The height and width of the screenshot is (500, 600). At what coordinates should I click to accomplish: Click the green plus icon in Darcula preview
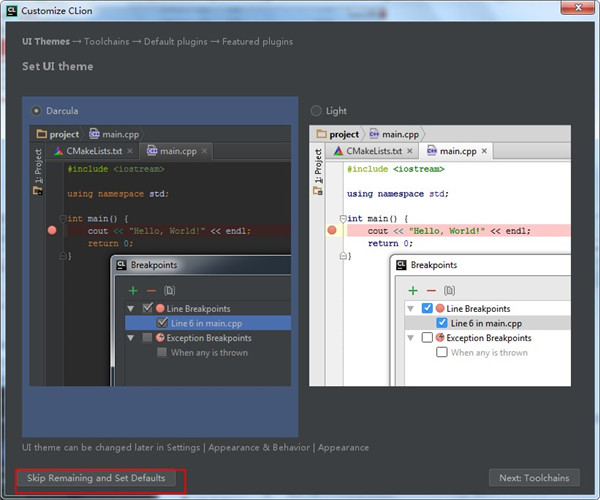[132, 289]
